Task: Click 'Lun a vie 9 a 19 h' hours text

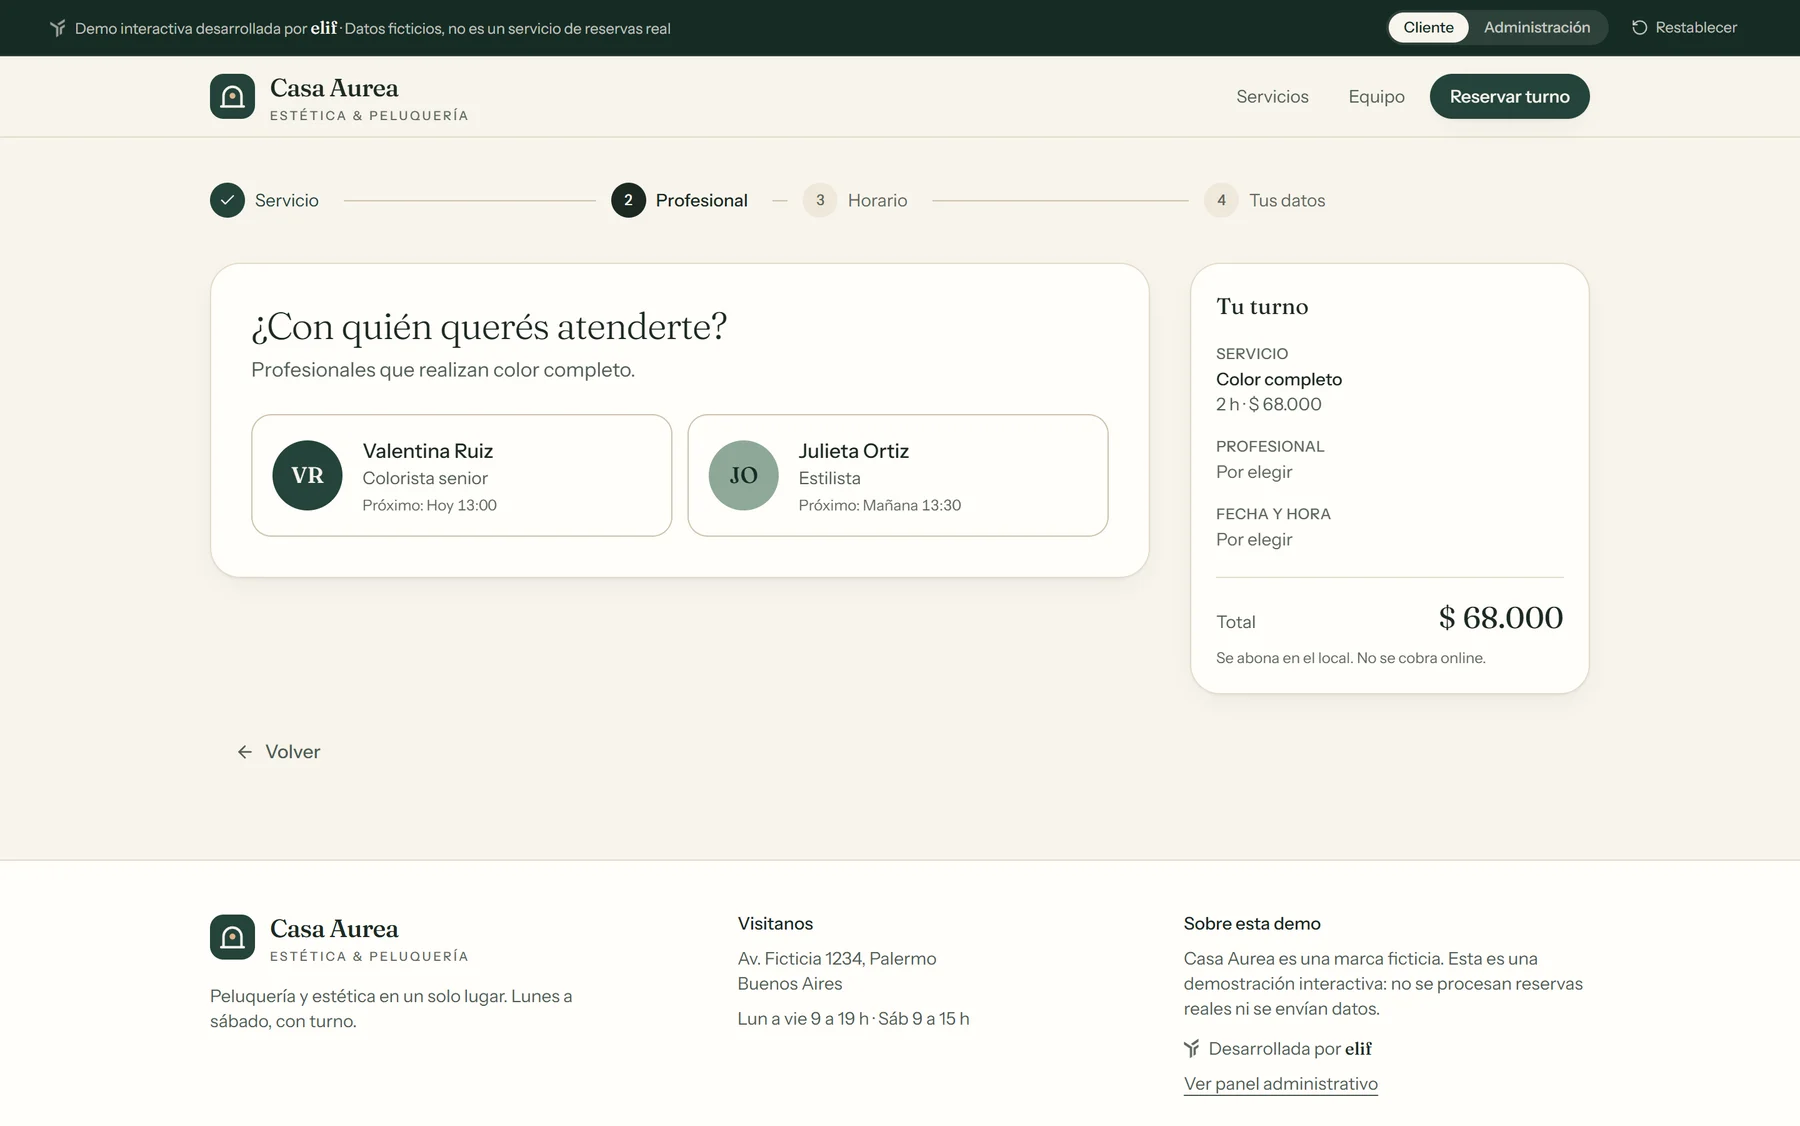Action: click(803, 1018)
